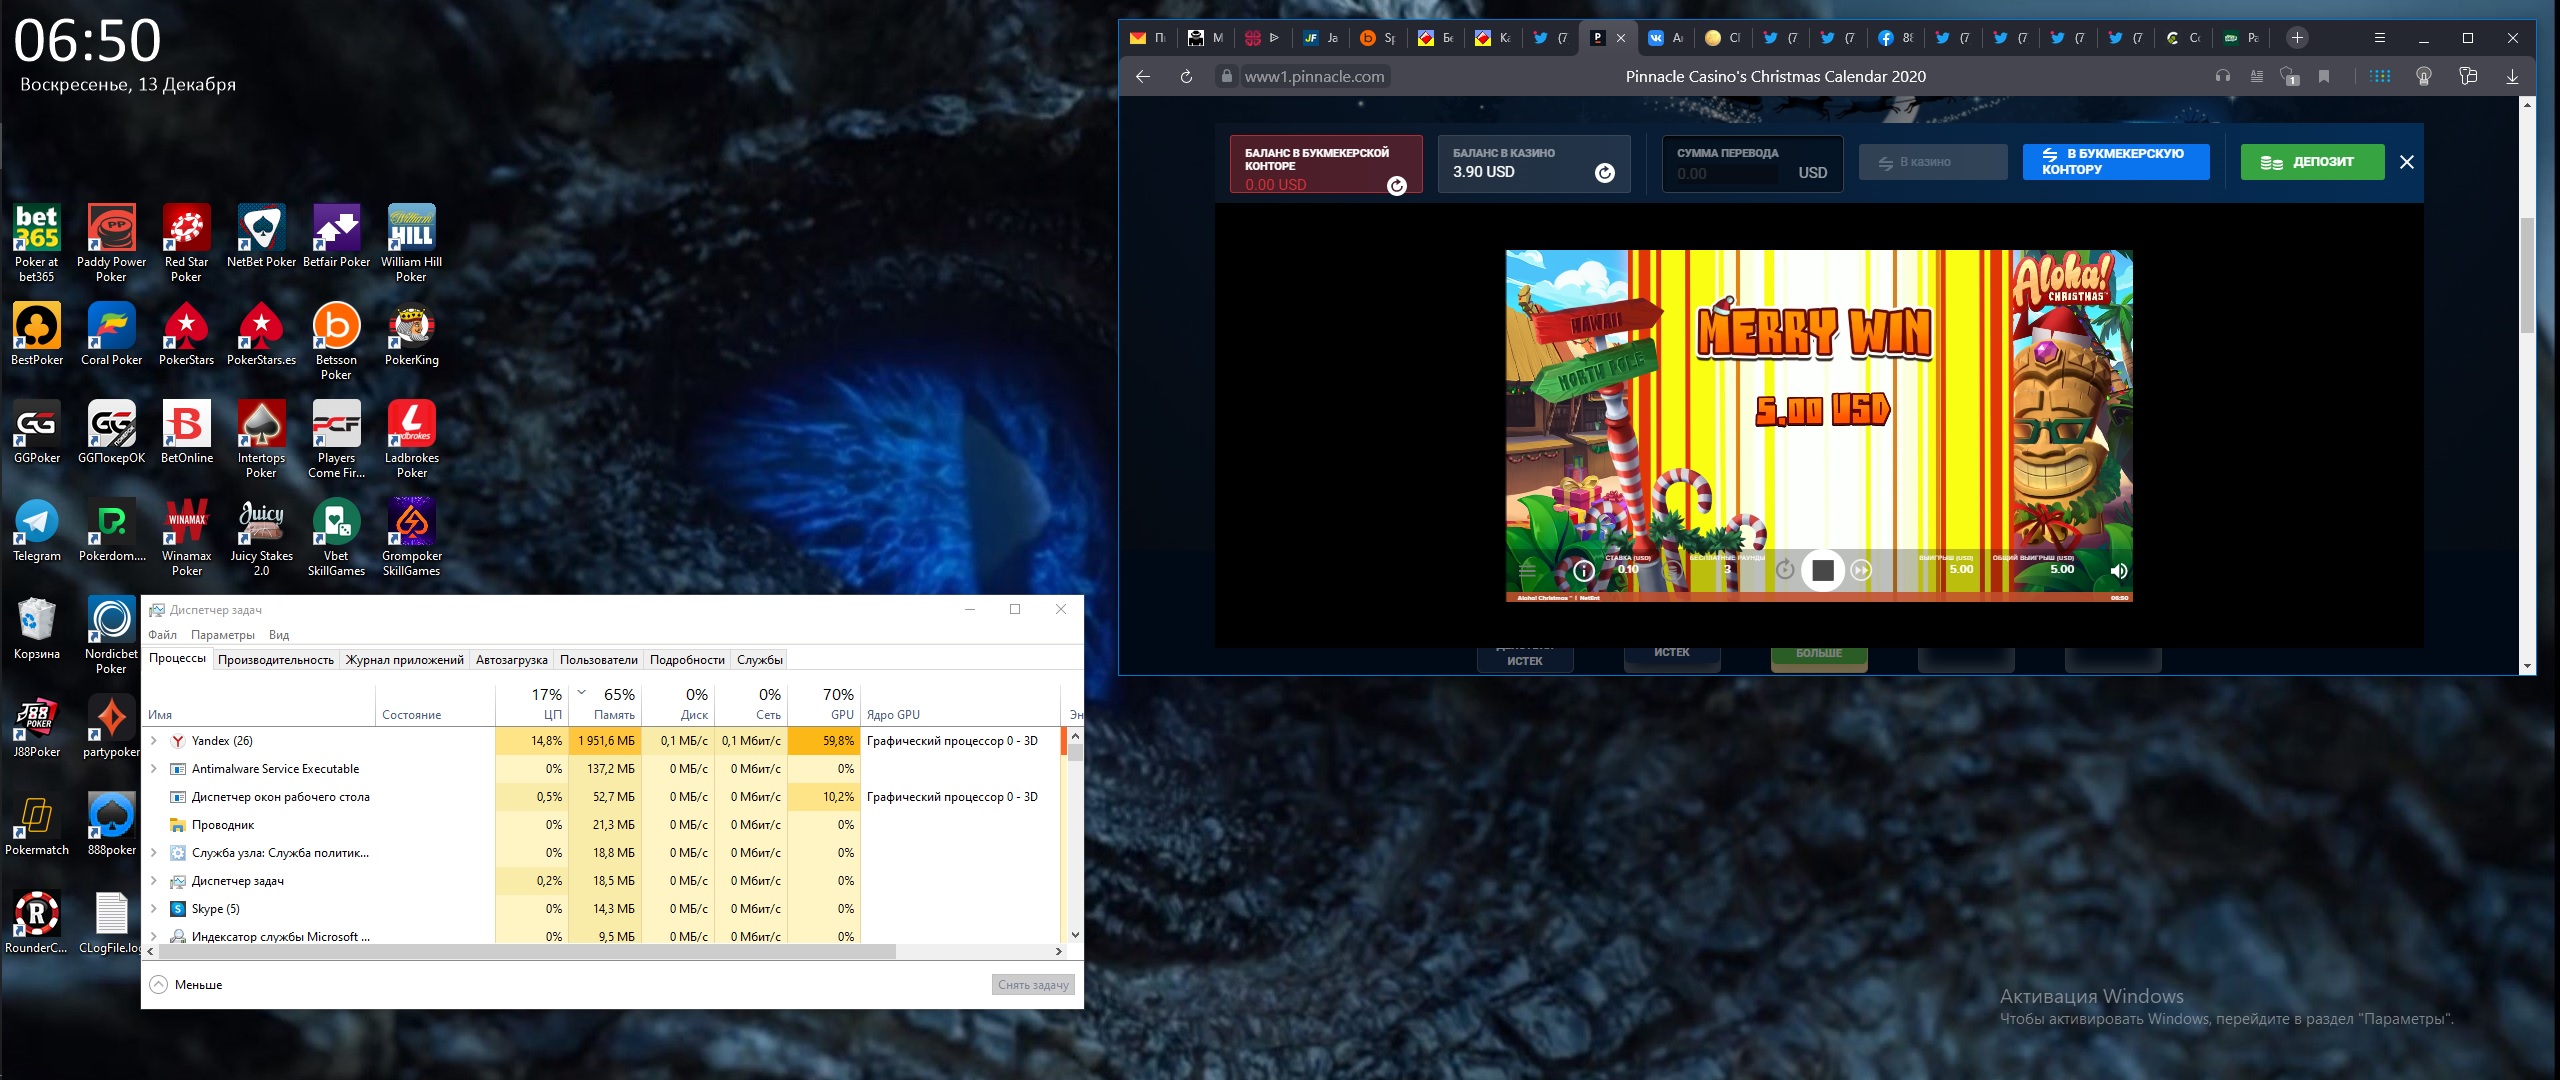Open the Вид menu in Task Manager
The width and height of the screenshot is (2560, 1080).
tap(279, 635)
